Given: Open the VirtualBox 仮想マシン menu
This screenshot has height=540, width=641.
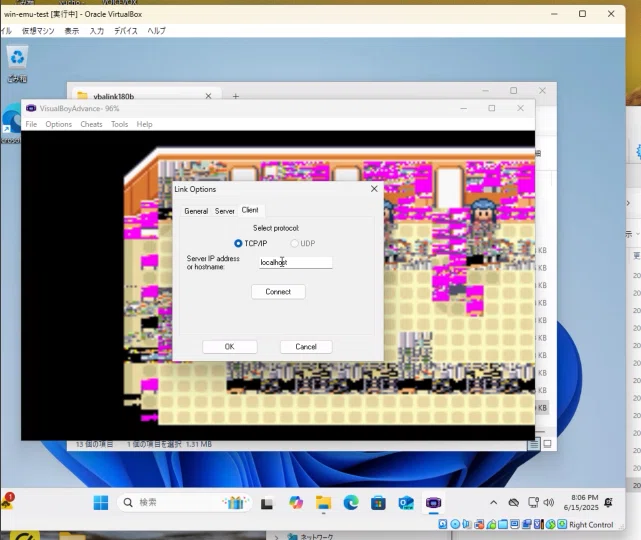Looking at the screenshot, I should point(38,31).
